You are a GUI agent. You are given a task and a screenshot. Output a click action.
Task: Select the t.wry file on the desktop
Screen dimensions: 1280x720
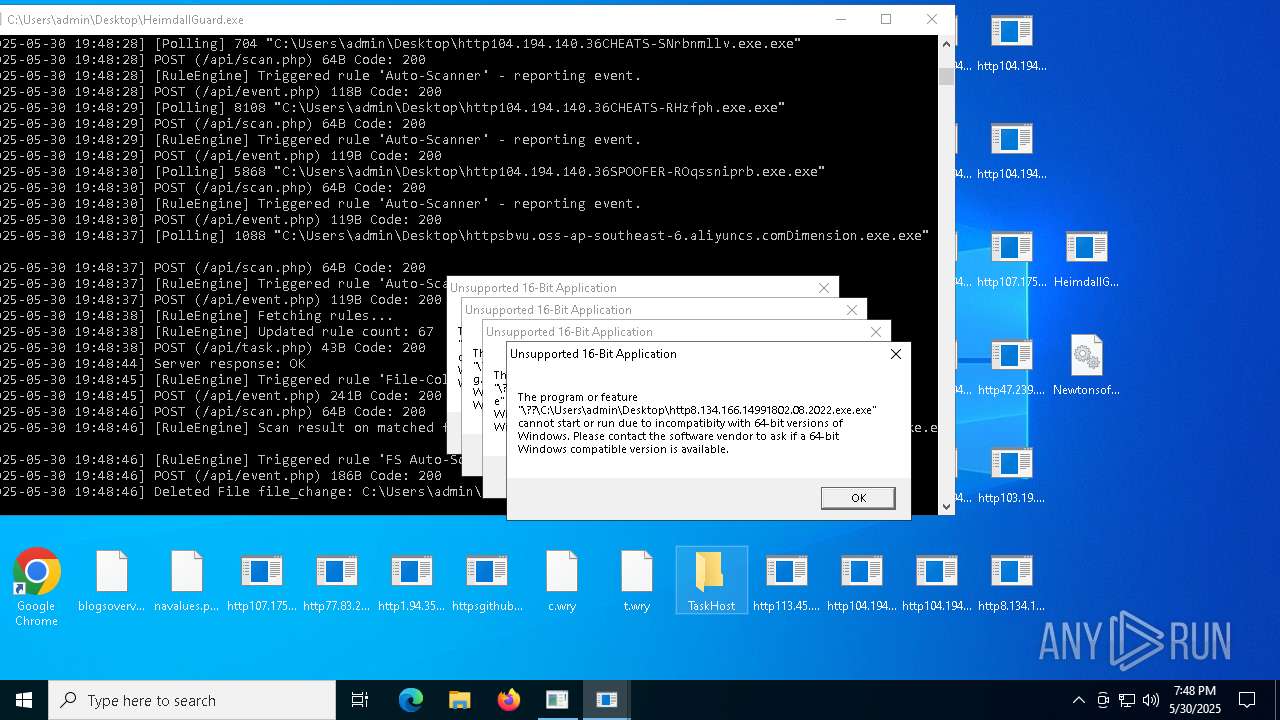point(637,581)
